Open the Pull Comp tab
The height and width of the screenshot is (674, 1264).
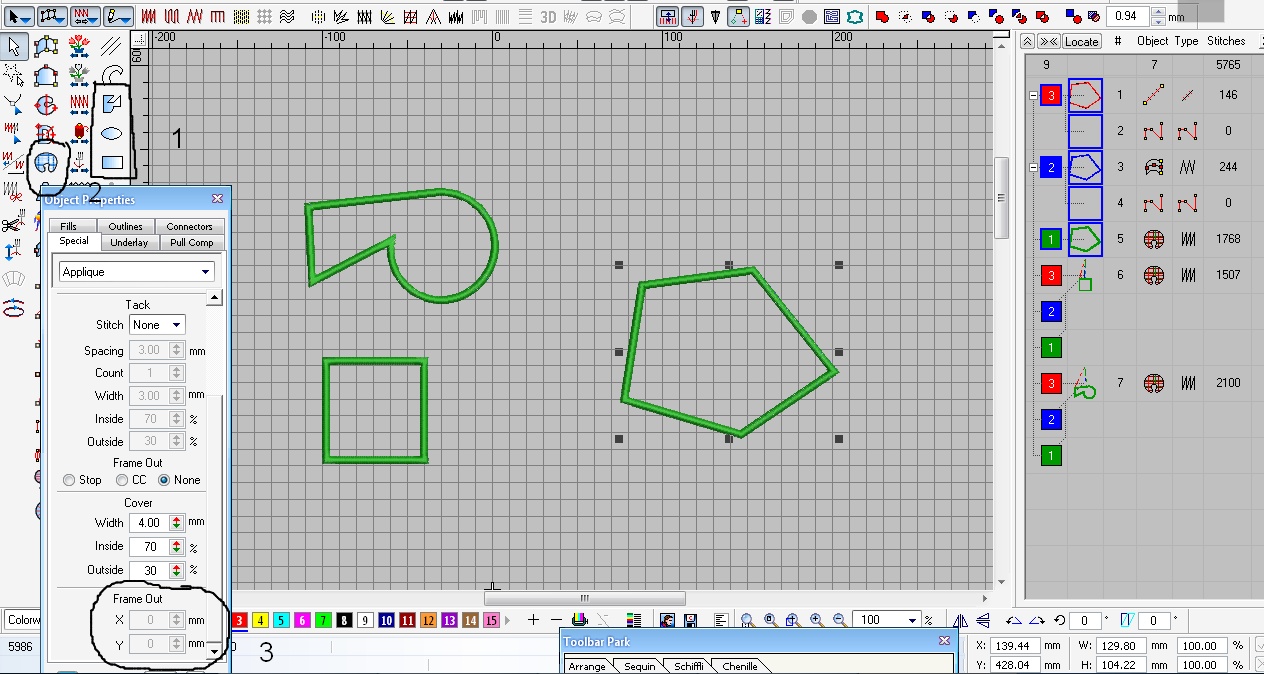tap(191, 242)
